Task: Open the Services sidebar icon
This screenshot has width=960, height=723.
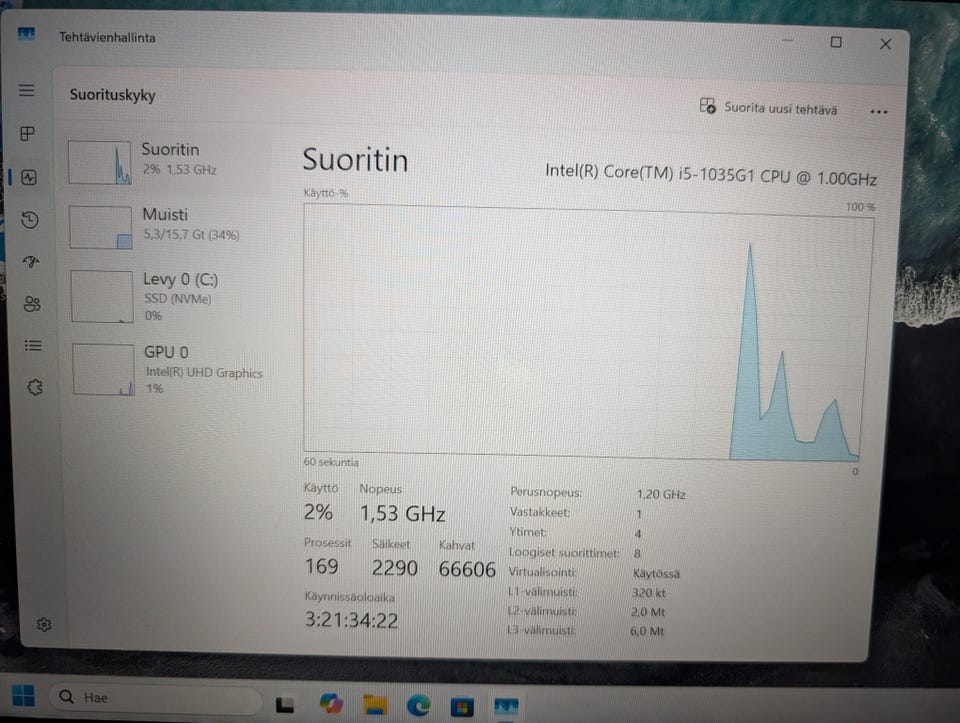Action: pos(35,388)
